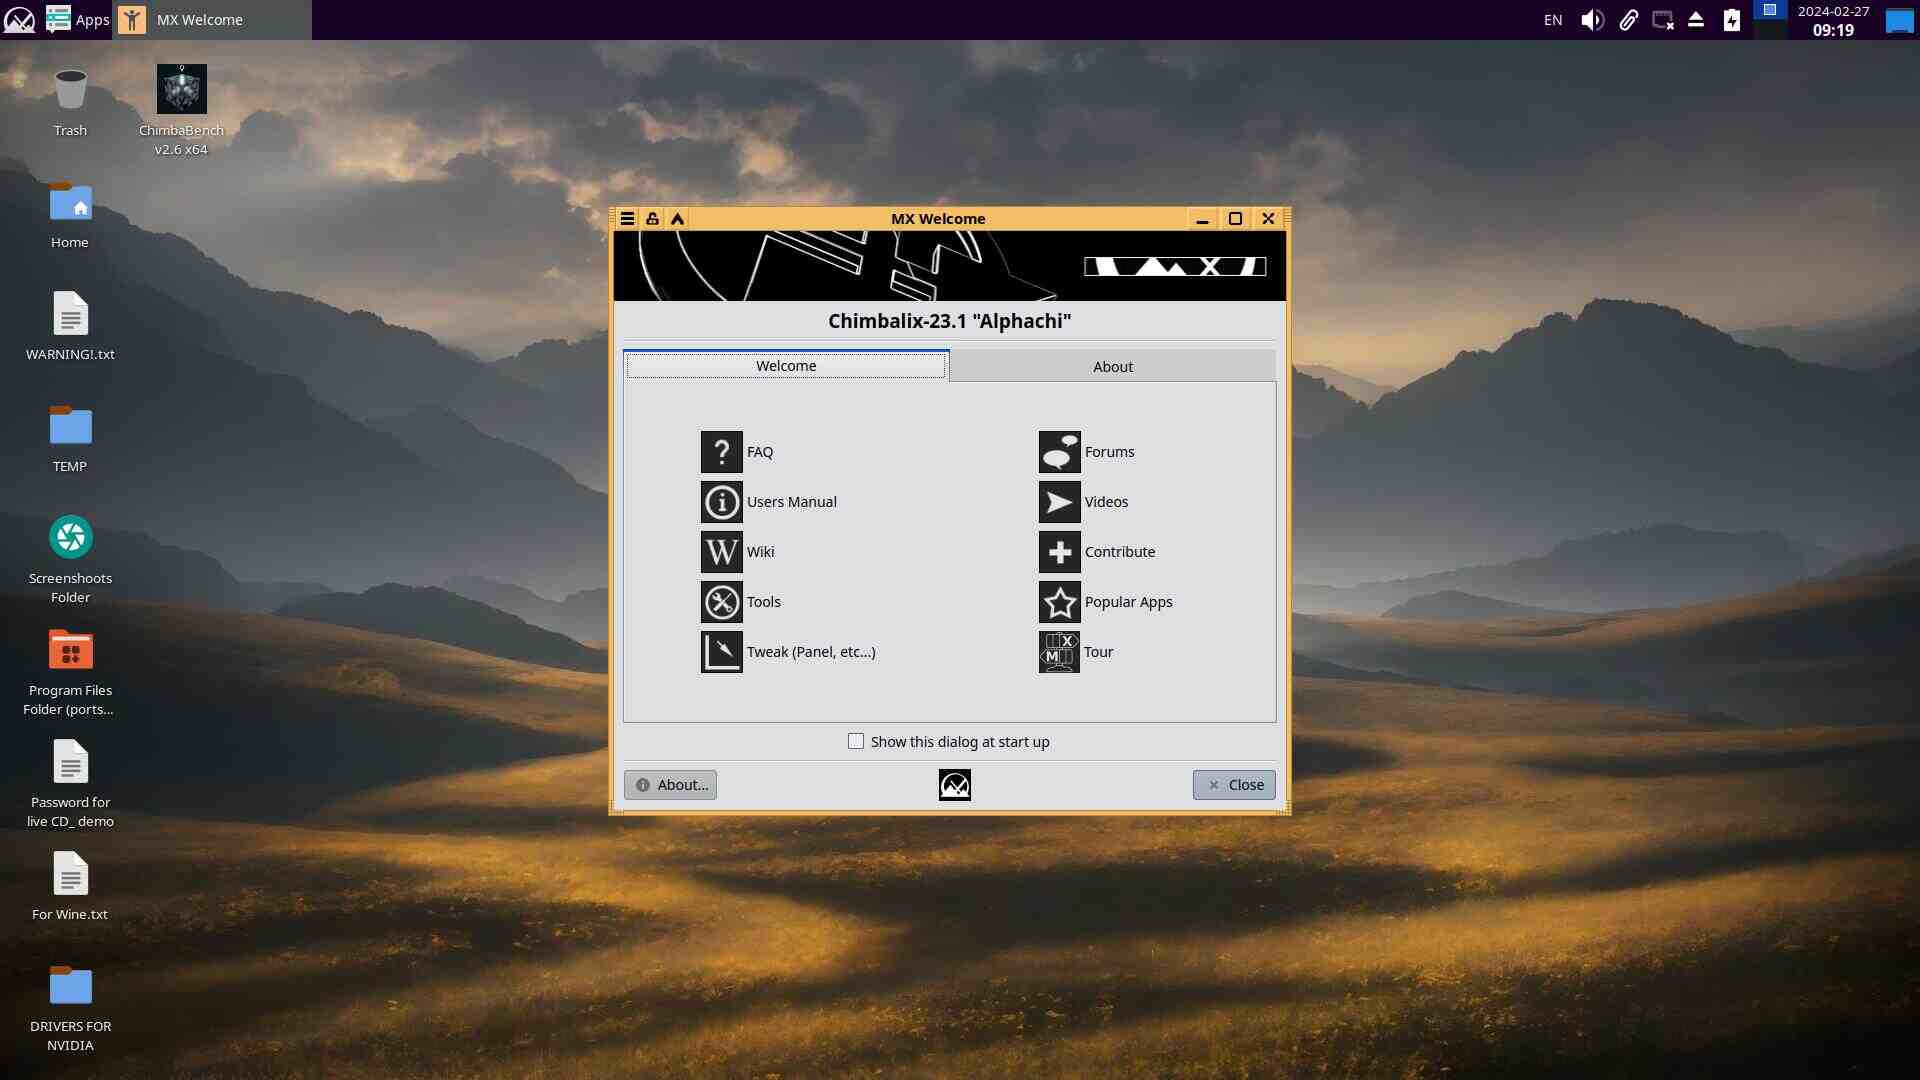The image size is (1920, 1080).
Task: Shade window with the up-arrow titlebar icon
Action: coord(678,219)
